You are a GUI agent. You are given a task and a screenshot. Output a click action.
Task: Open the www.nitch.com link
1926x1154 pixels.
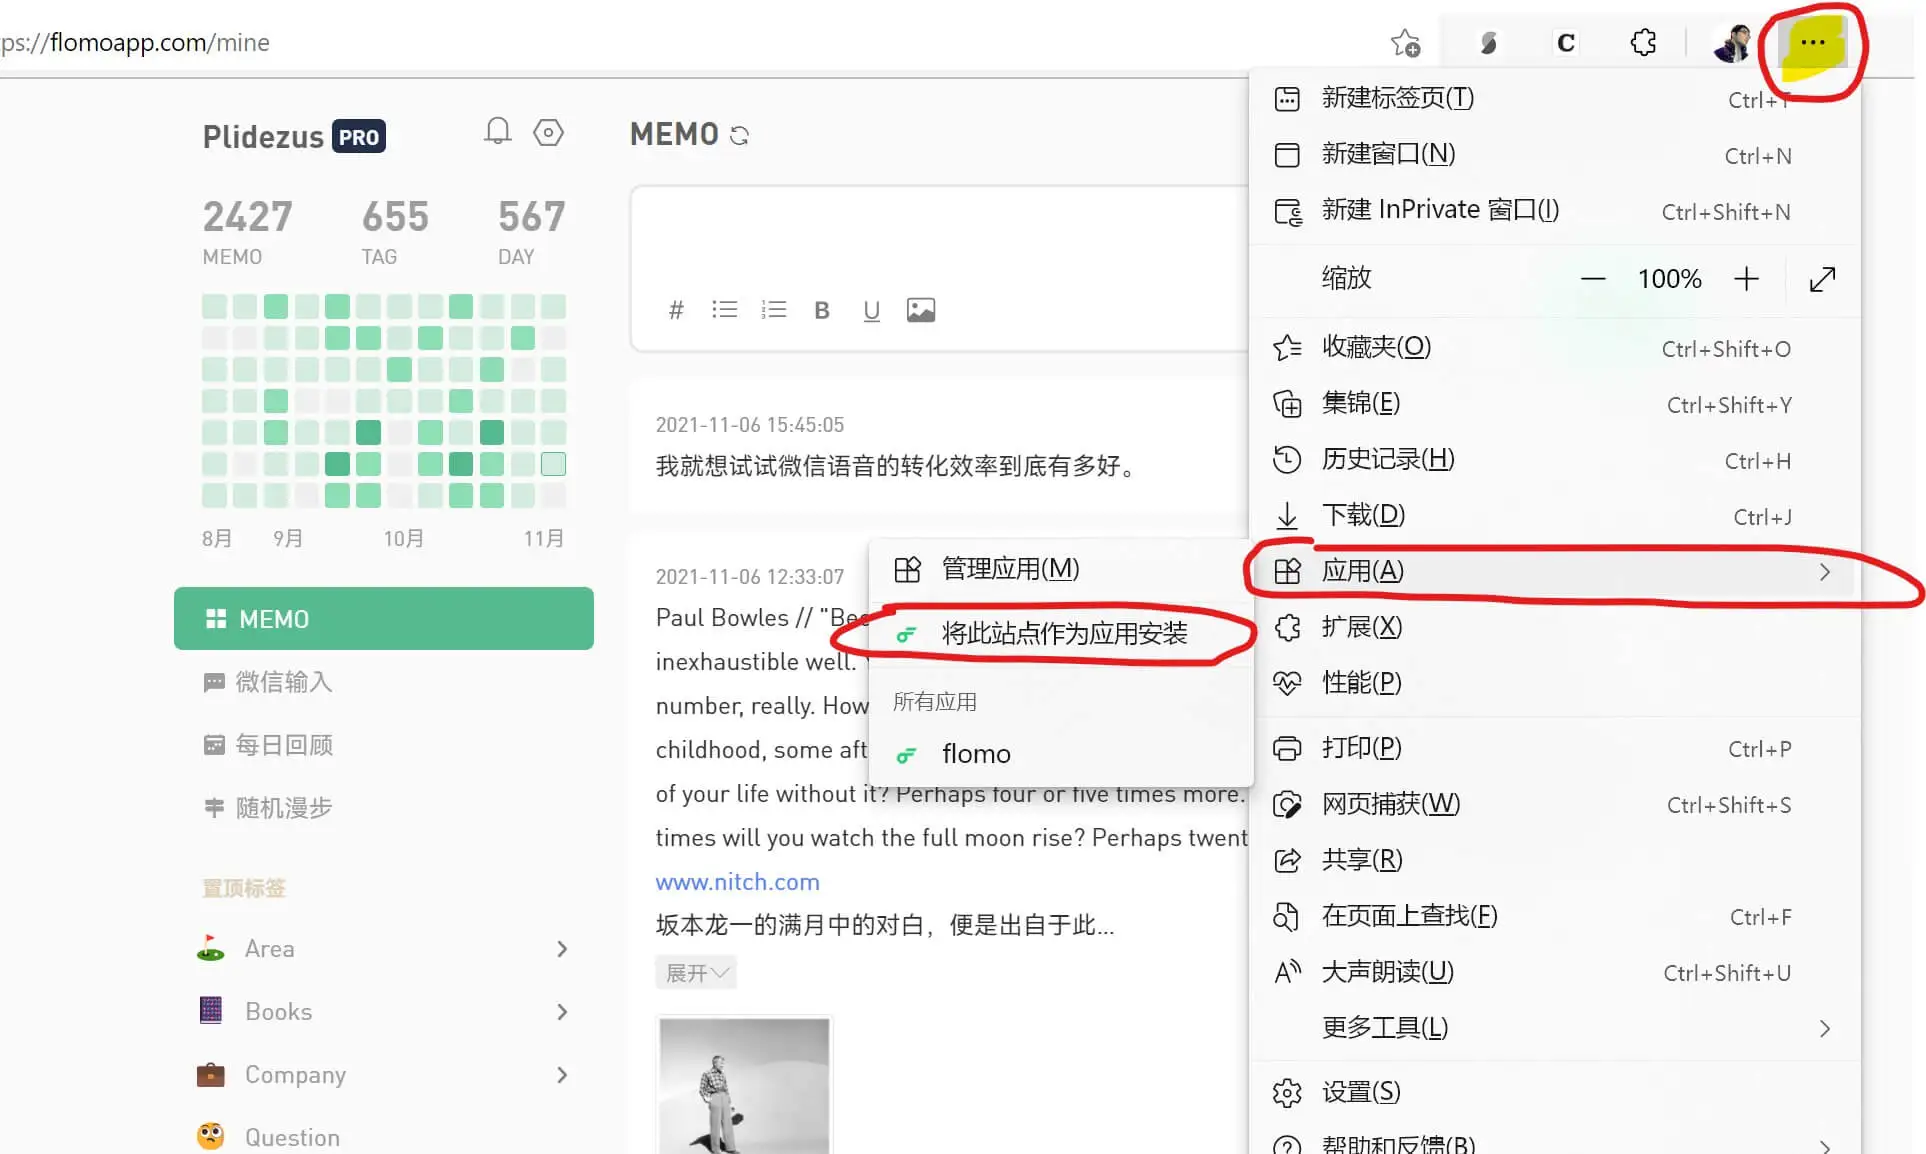click(737, 882)
